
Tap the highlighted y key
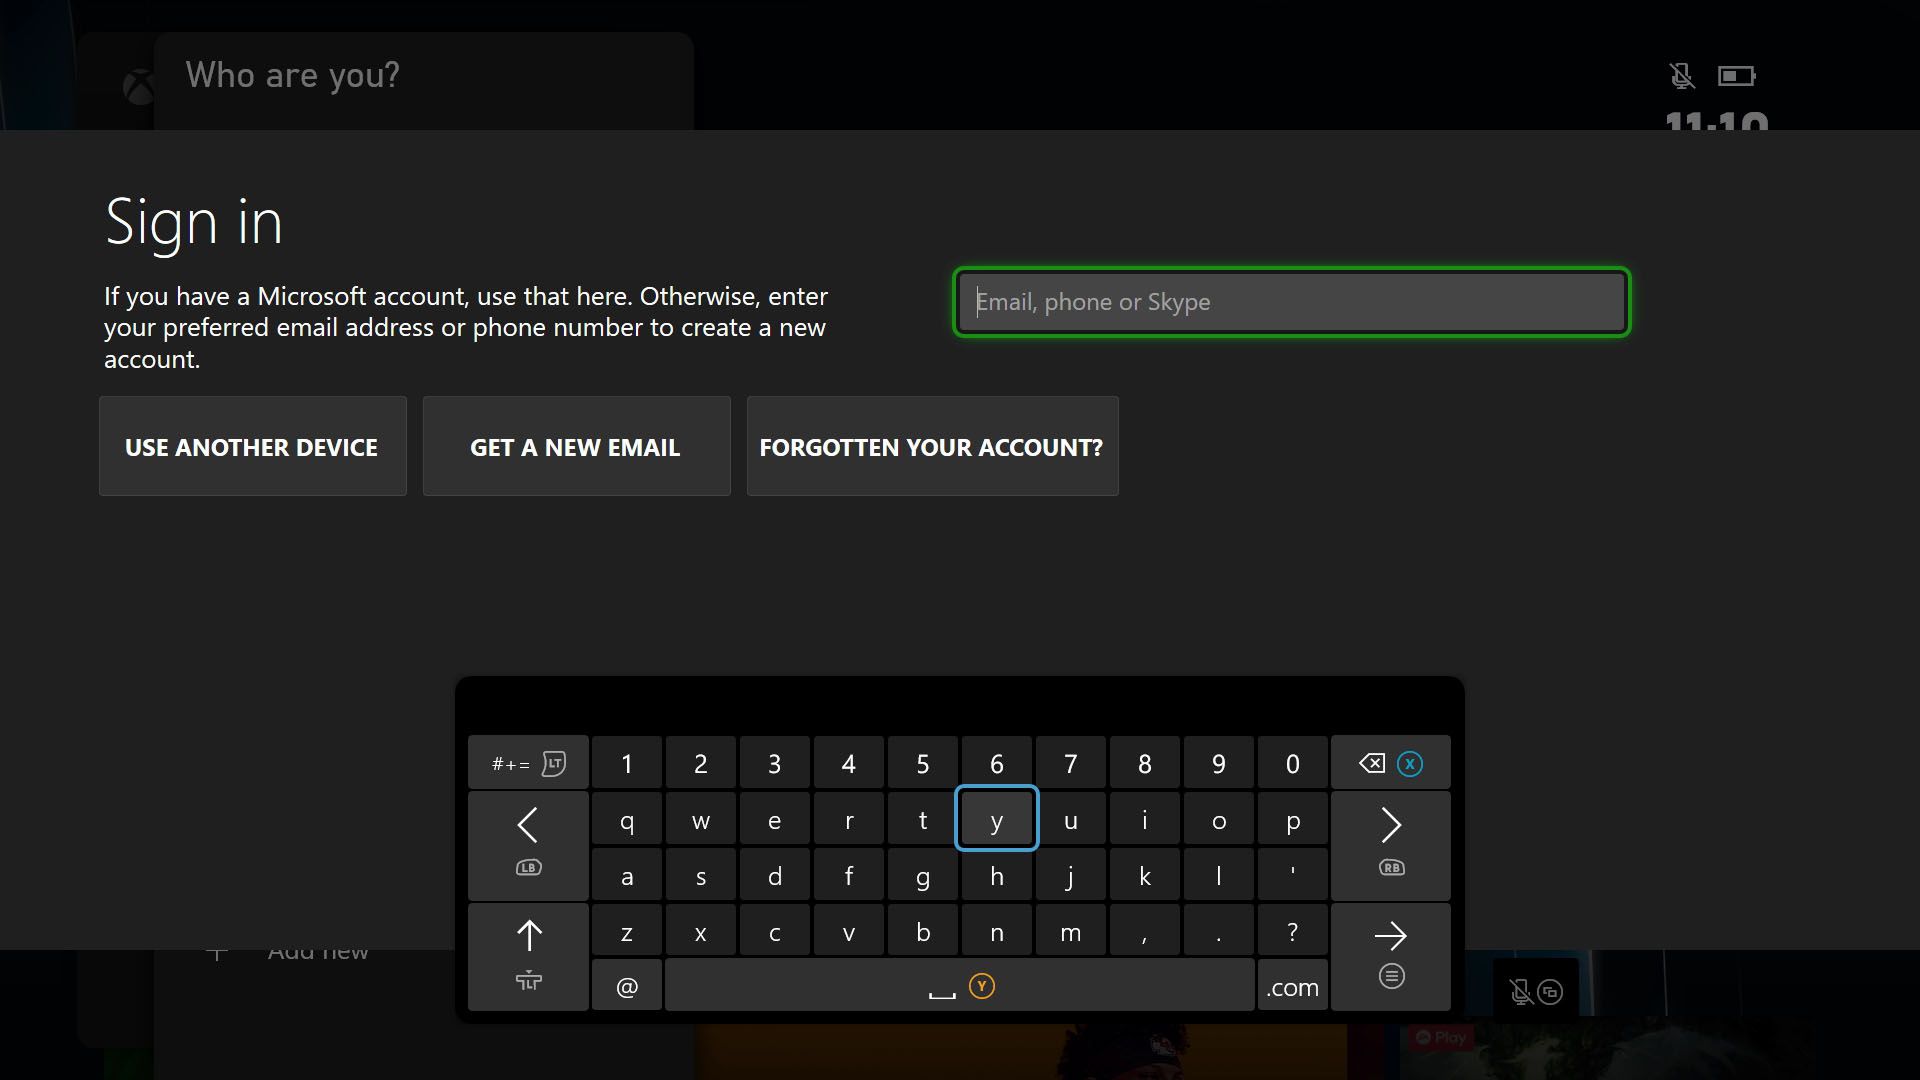tap(997, 819)
